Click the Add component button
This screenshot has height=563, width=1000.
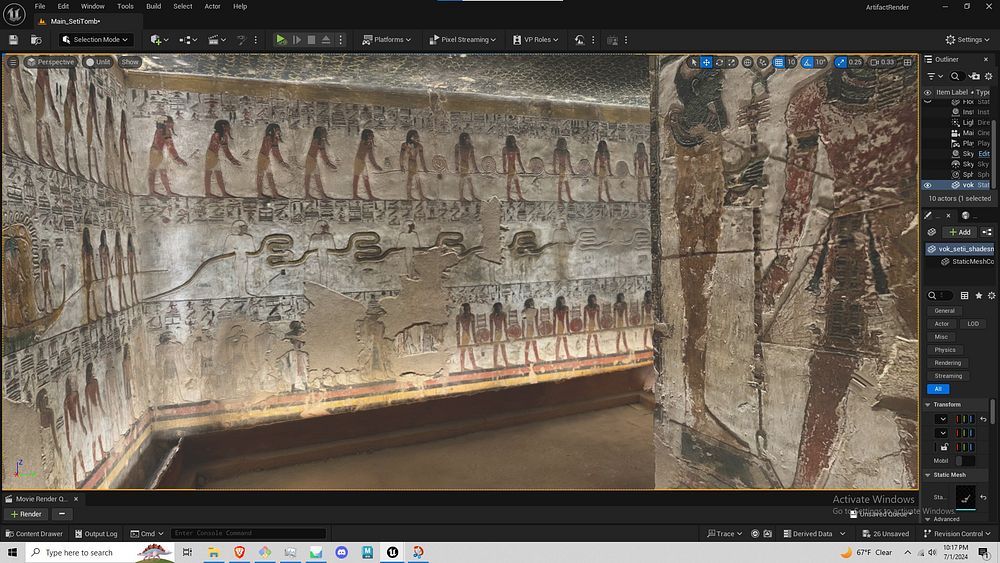click(958, 232)
